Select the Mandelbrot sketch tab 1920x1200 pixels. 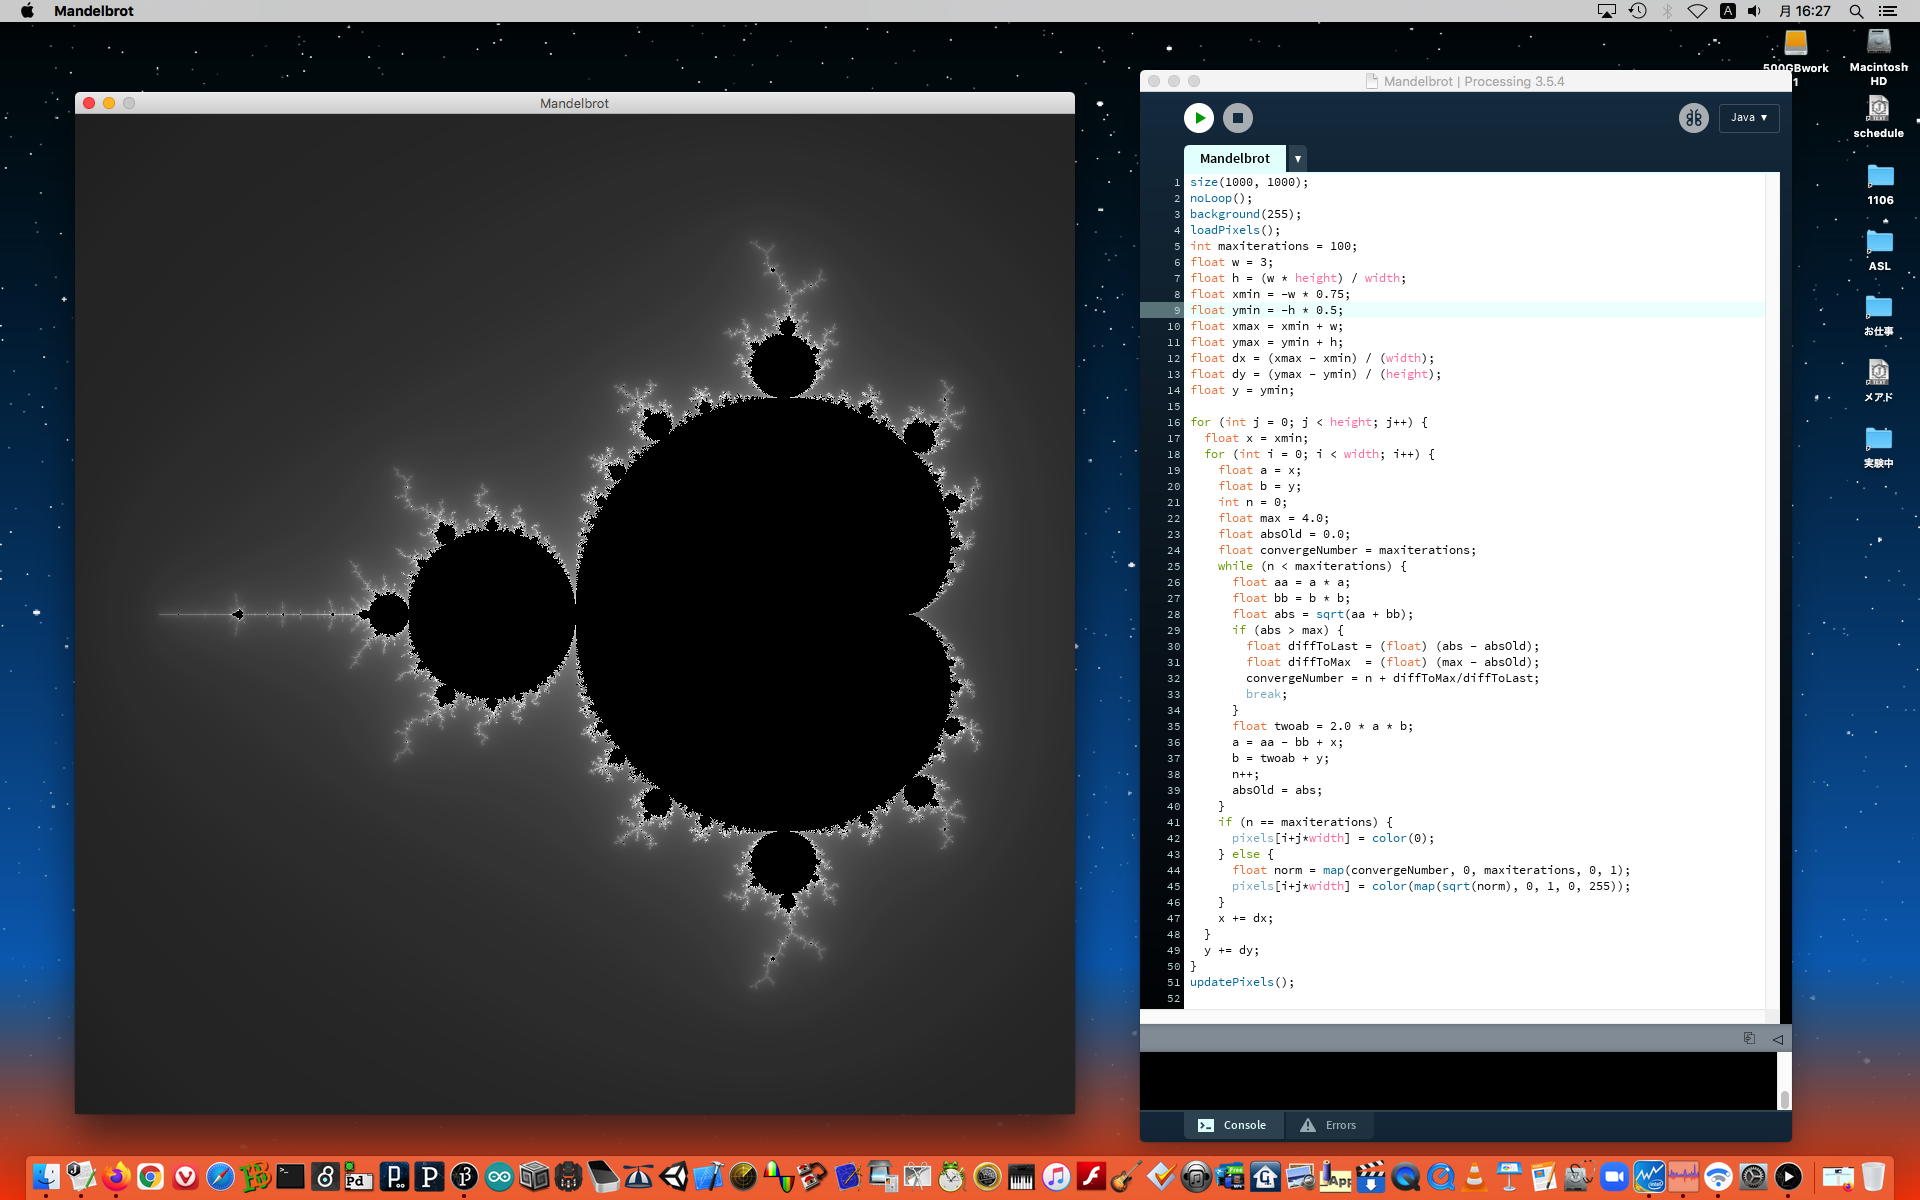tap(1234, 159)
